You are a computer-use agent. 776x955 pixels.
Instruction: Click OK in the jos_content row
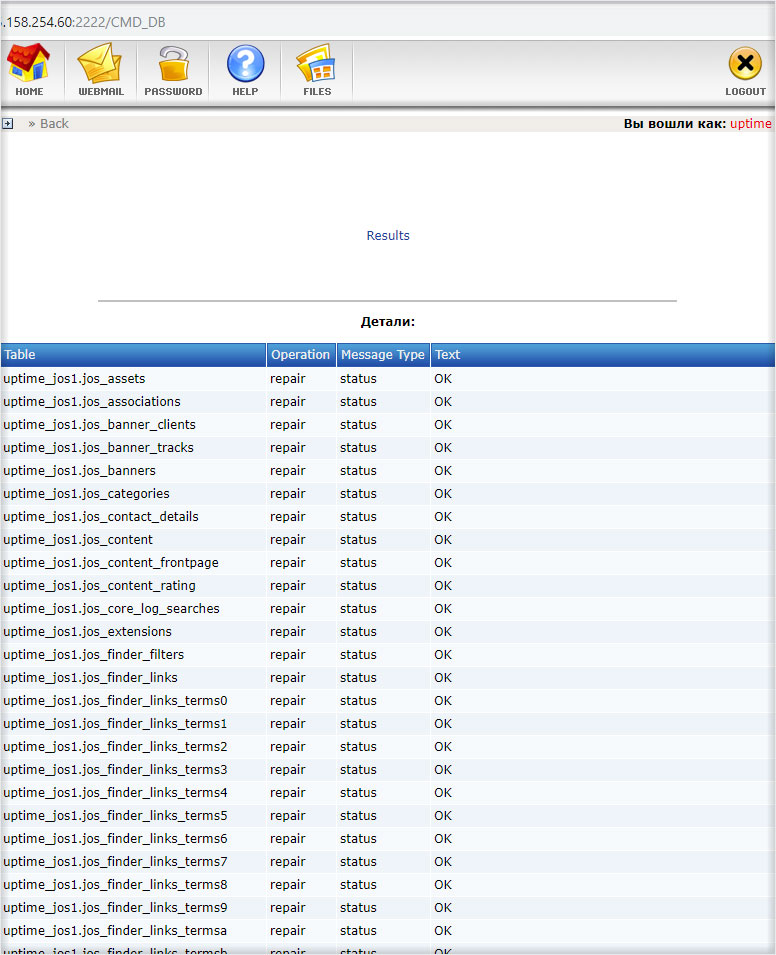point(443,540)
